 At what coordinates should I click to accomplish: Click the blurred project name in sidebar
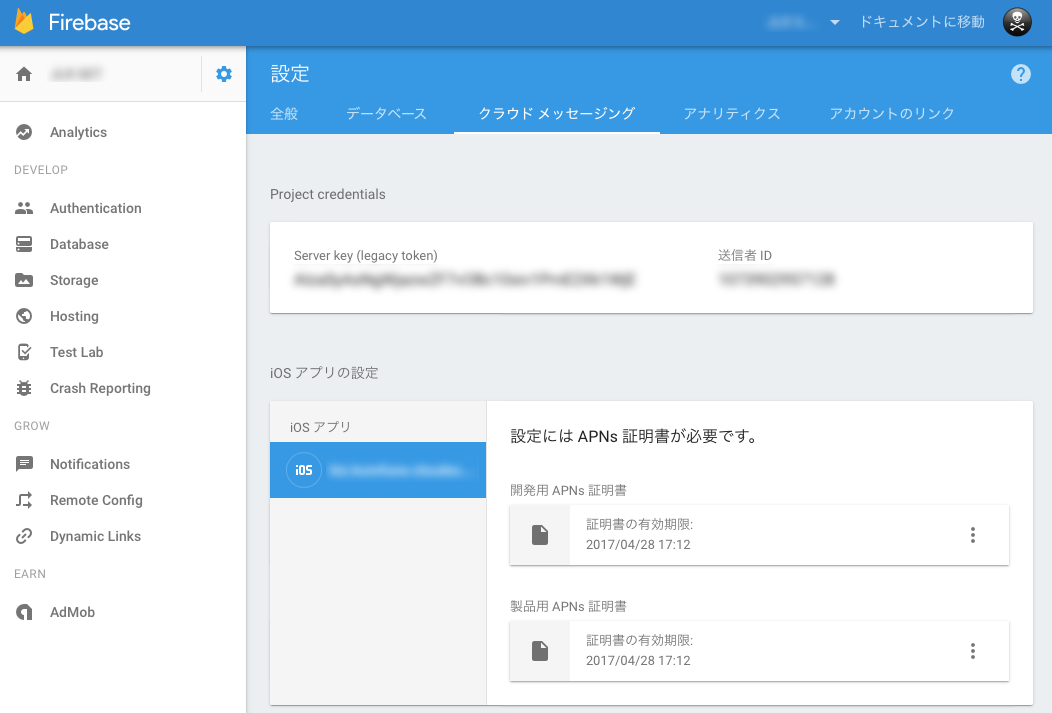(76, 74)
